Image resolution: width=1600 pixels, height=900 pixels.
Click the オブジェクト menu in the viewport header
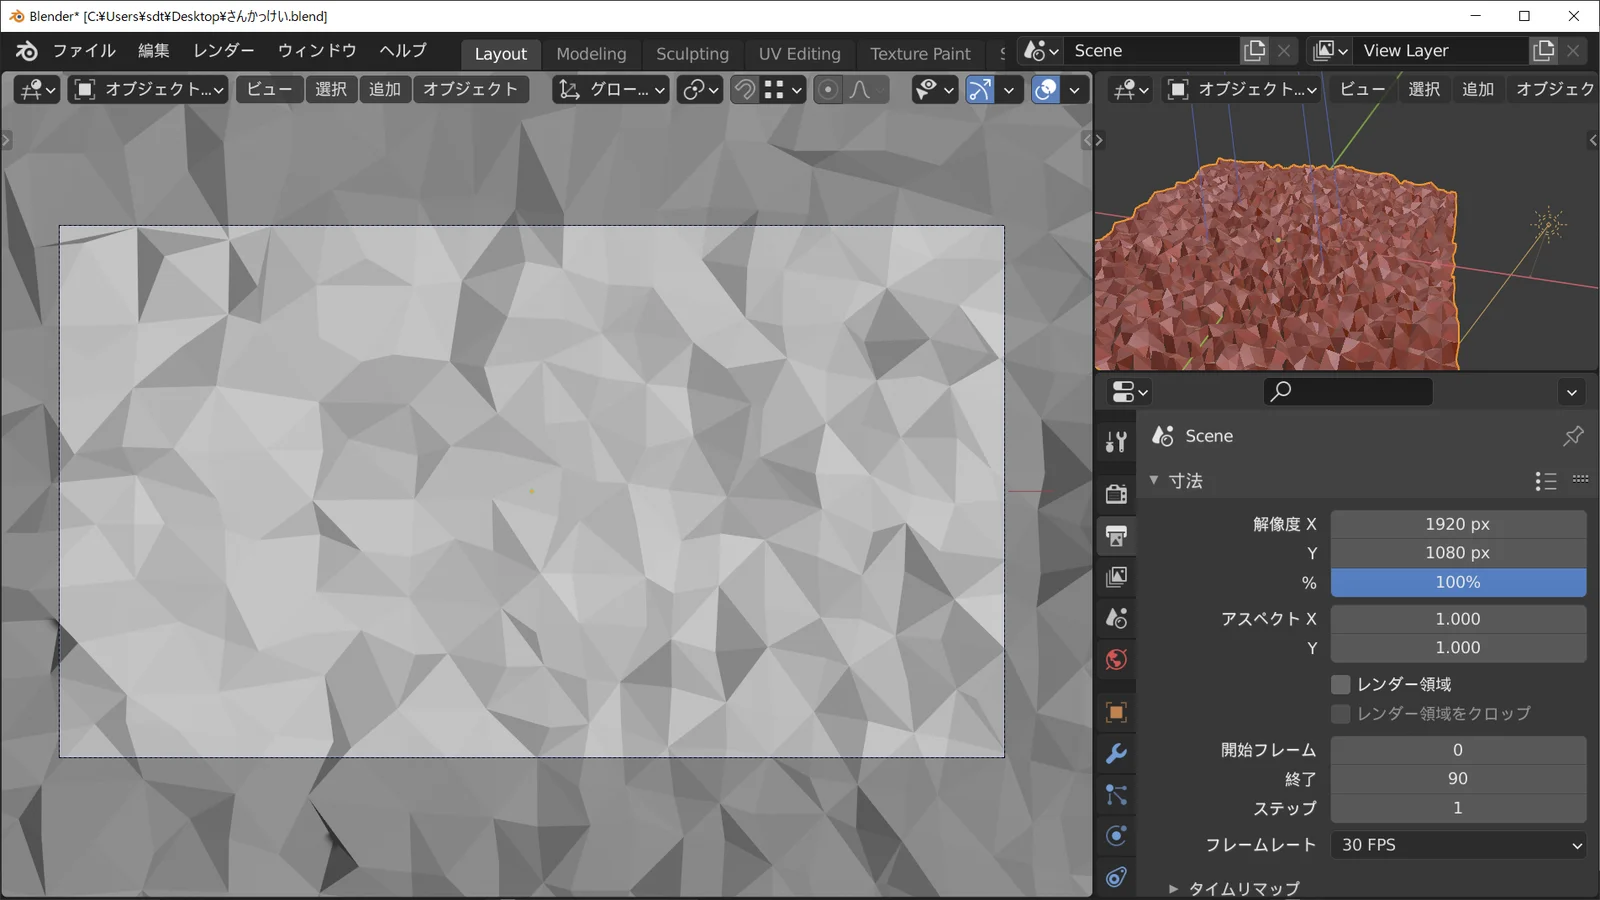[x=470, y=89]
